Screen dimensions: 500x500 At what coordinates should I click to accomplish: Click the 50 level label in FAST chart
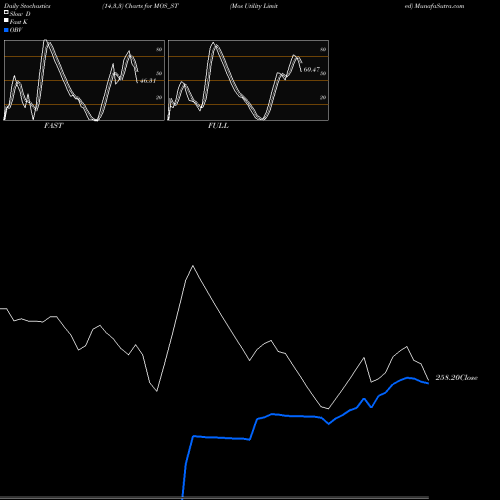pyautogui.click(x=159, y=73)
